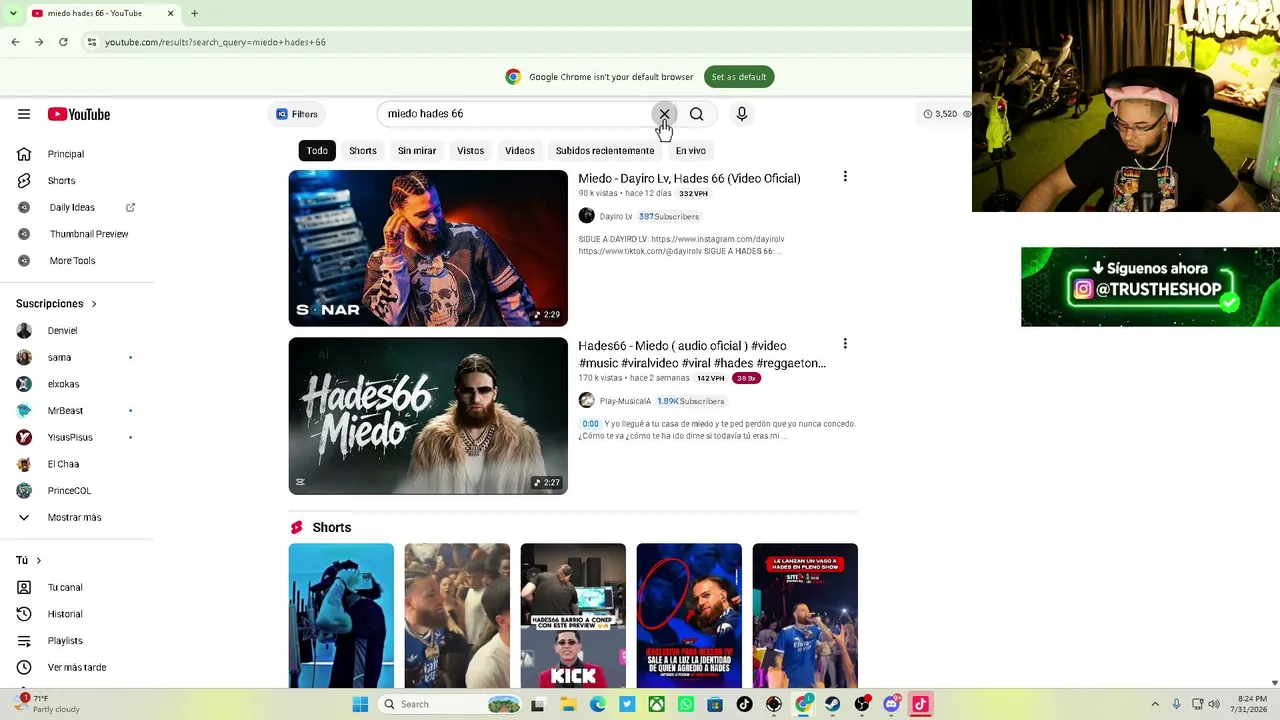The height and width of the screenshot is (720, 1280).
Task: Click the Windows taskbar search box
Action: (x=450, y=704)
